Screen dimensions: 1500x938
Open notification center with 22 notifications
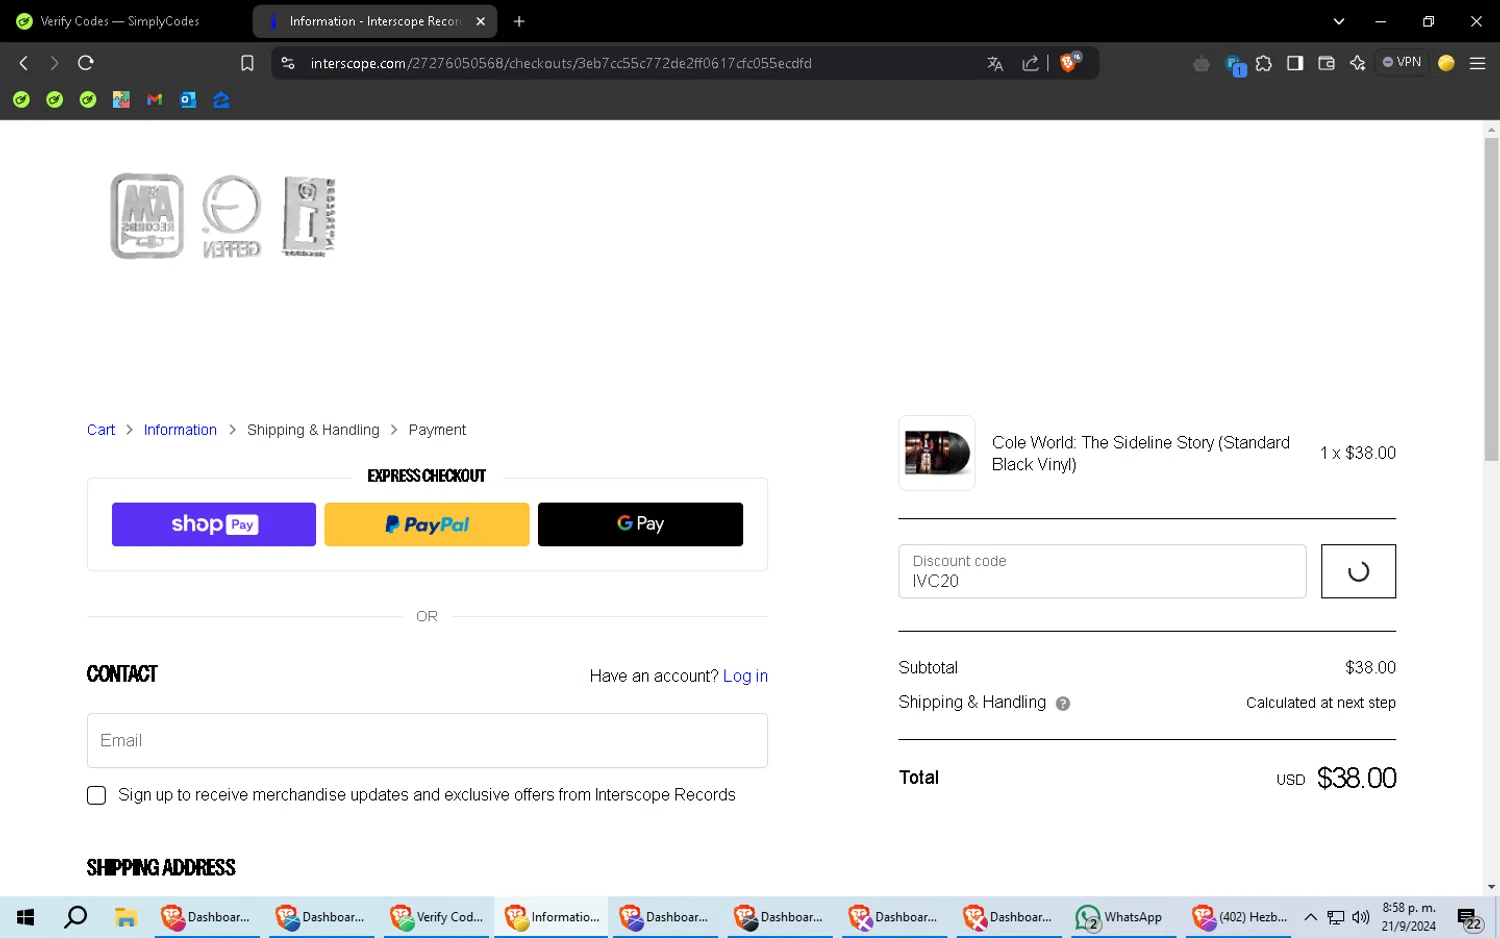[1469, 918]
